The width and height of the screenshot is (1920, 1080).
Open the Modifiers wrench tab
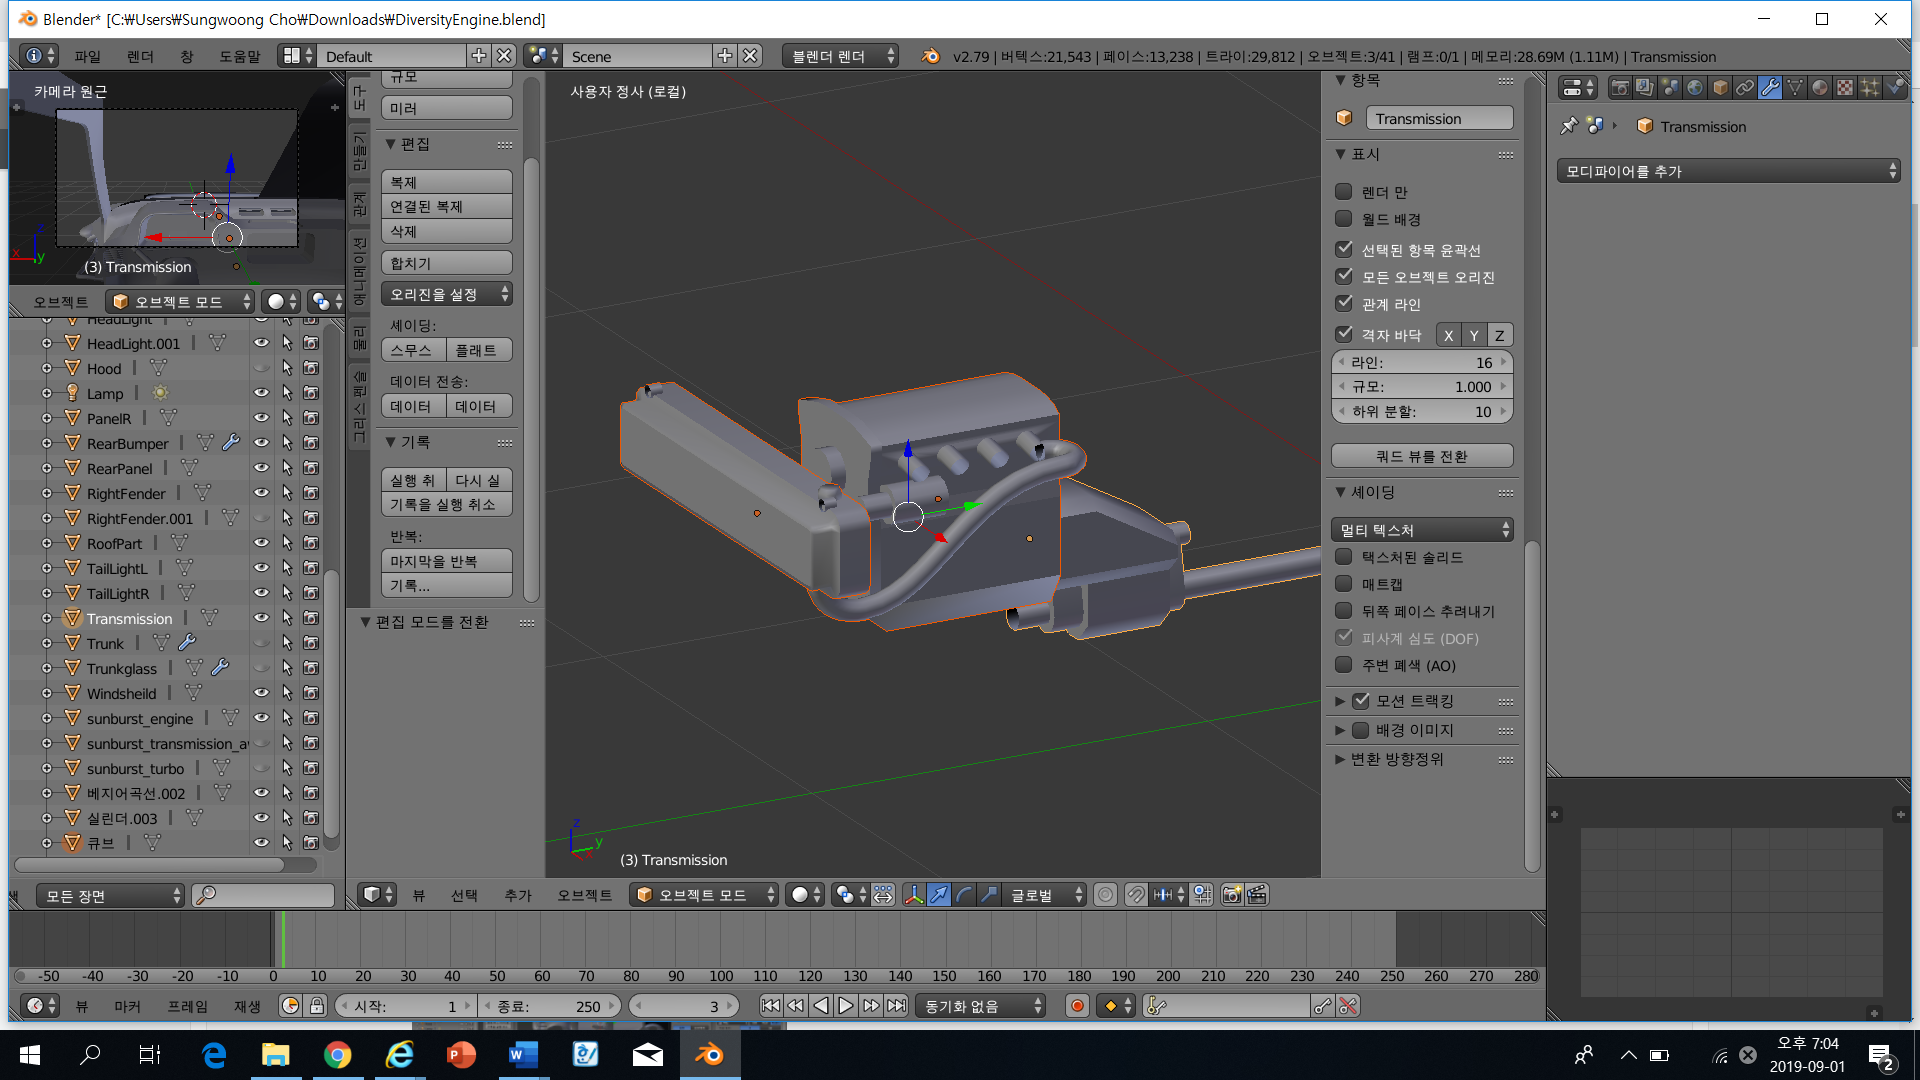1770,87
